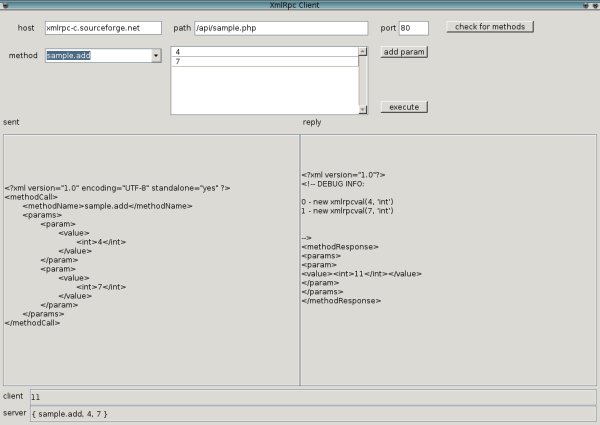Run the call with the execute button
The image size is (600, 425).
404,106
